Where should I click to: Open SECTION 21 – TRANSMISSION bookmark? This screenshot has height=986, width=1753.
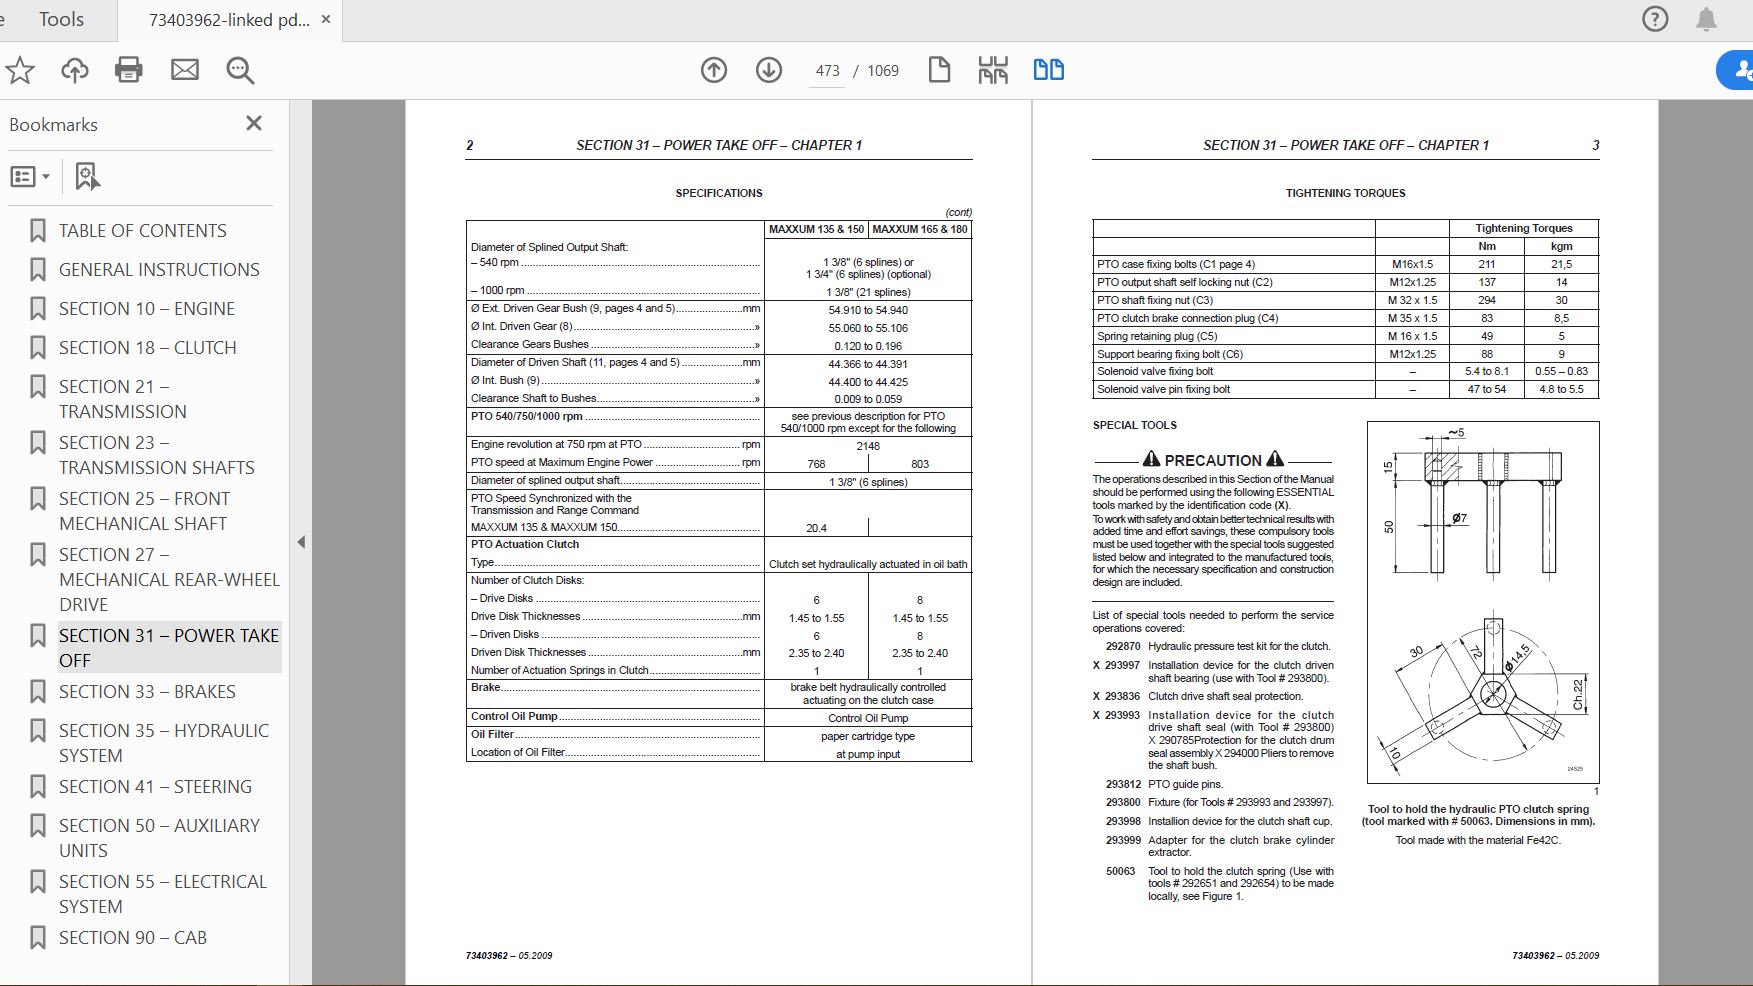click(x=123, y=399)
